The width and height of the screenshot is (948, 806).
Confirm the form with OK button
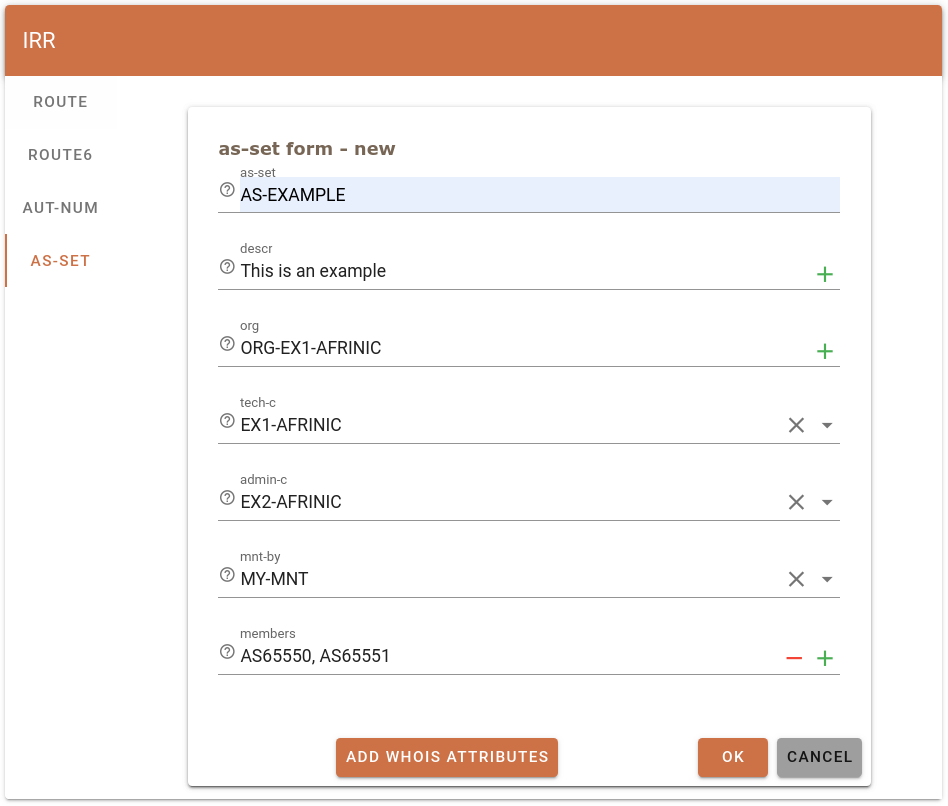coord(733,757)
